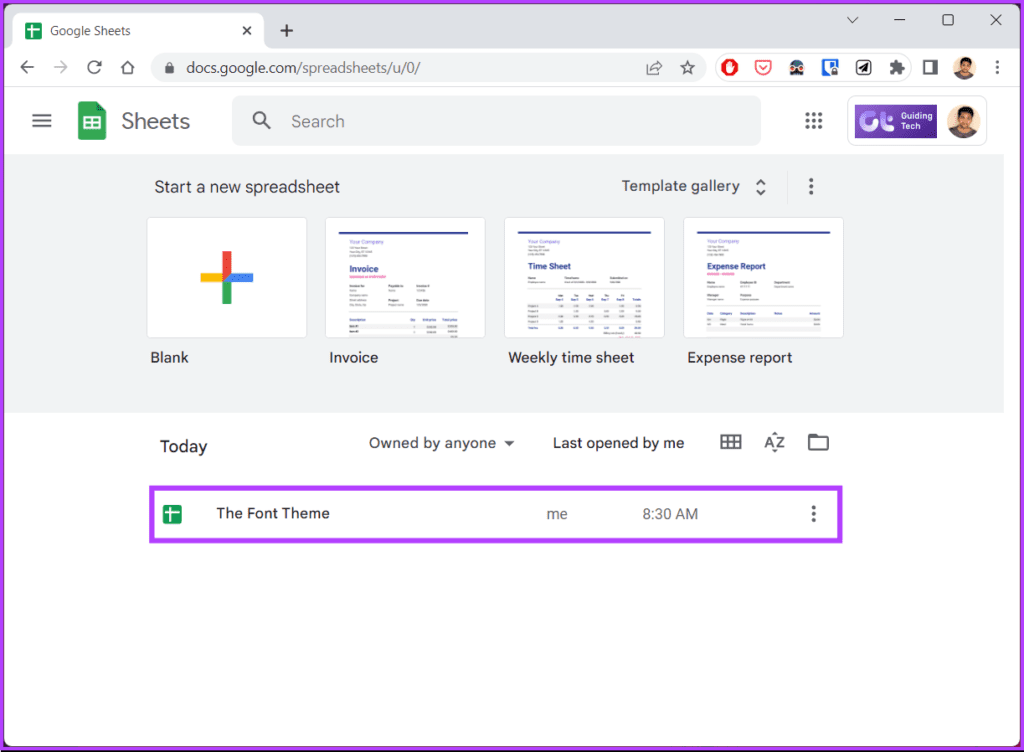The height and width of the screenshot is (752, 1024).
Task: Open a new browser tab
Action: [x=287, y=31]
